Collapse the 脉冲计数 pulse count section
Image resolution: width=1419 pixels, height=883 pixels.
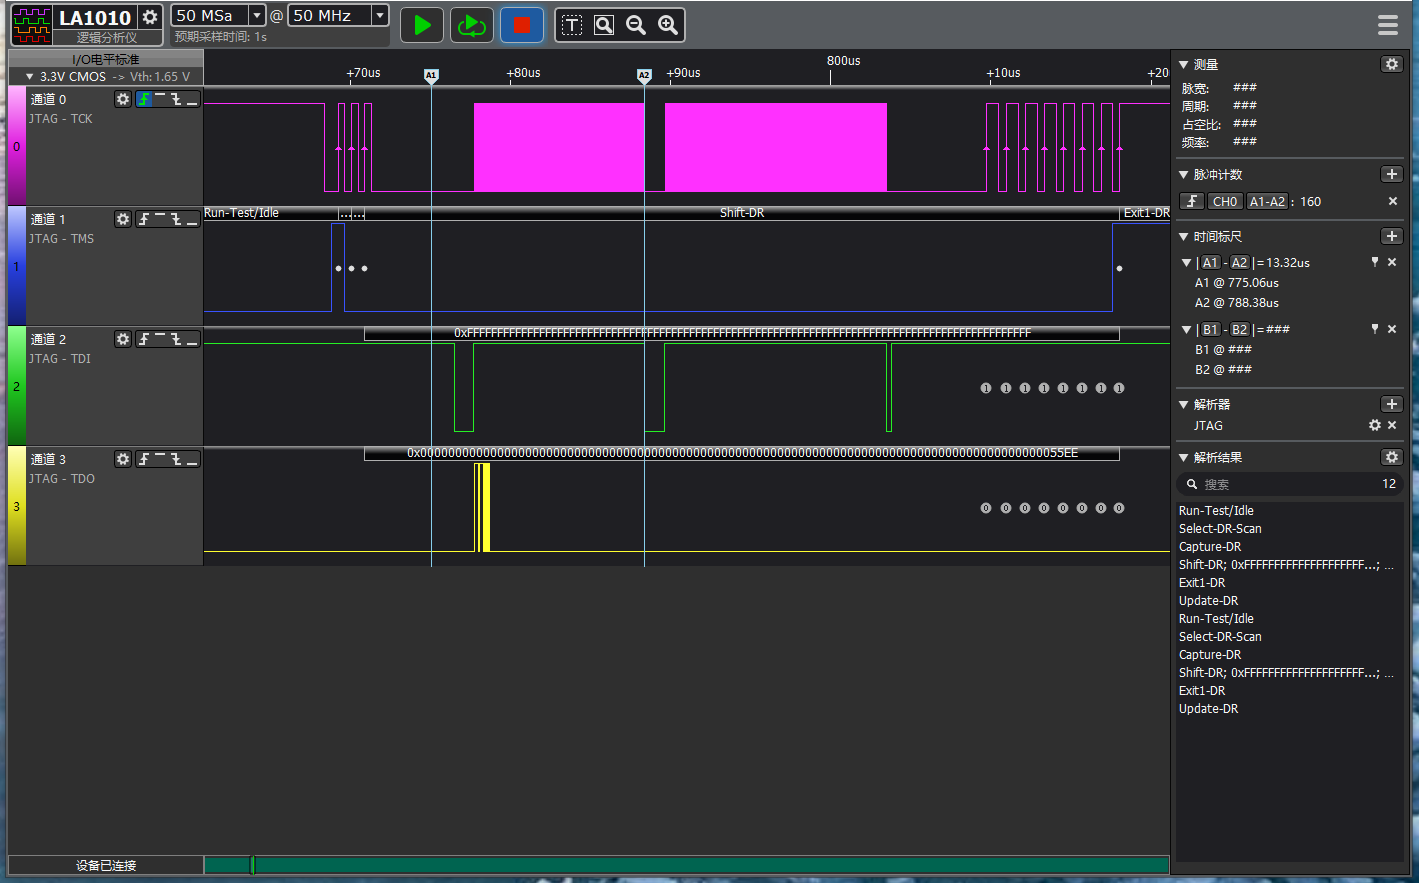[1184, 174]
